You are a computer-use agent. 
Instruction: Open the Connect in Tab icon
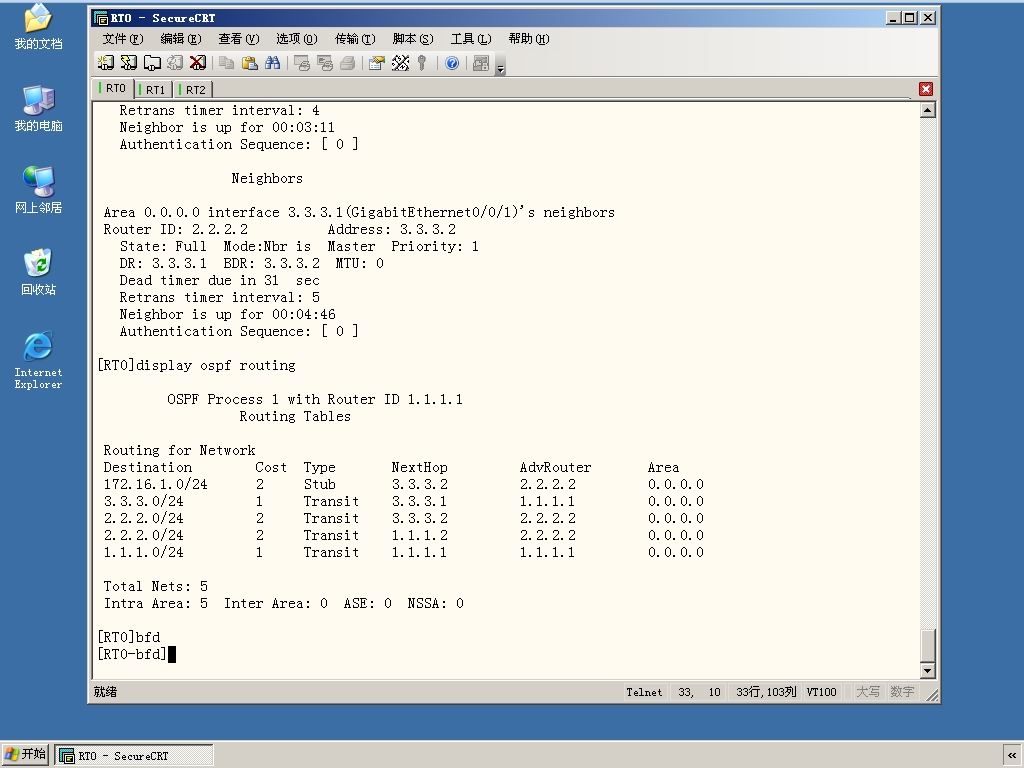pos(152,63)
